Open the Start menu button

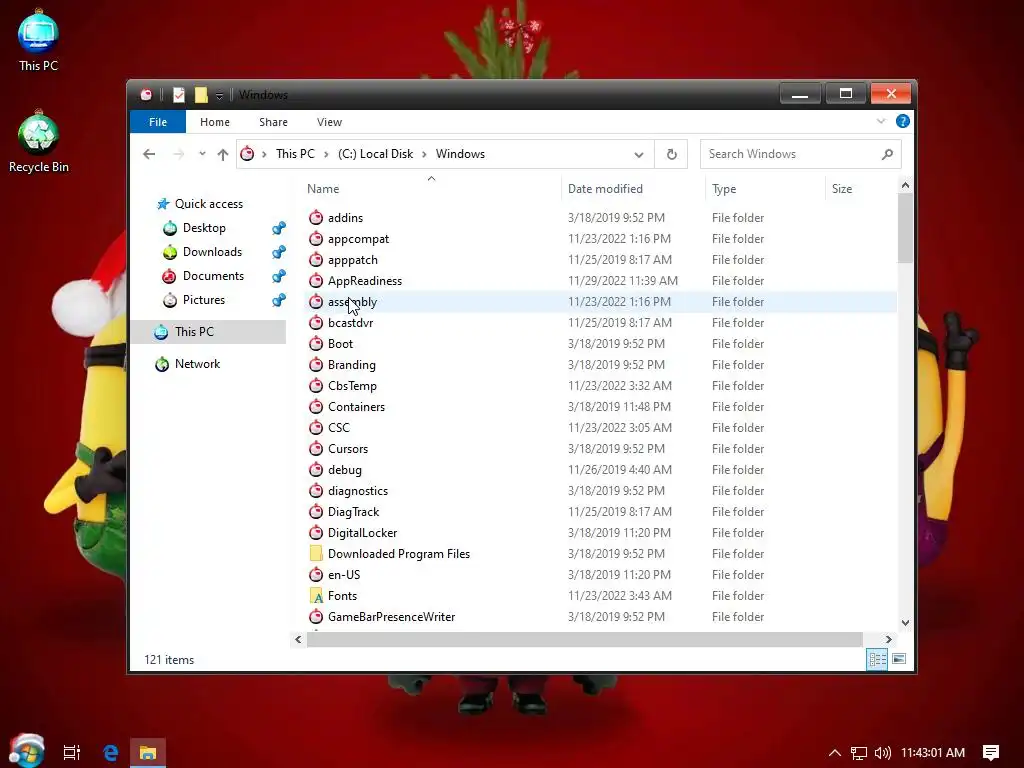coord(26,751)
